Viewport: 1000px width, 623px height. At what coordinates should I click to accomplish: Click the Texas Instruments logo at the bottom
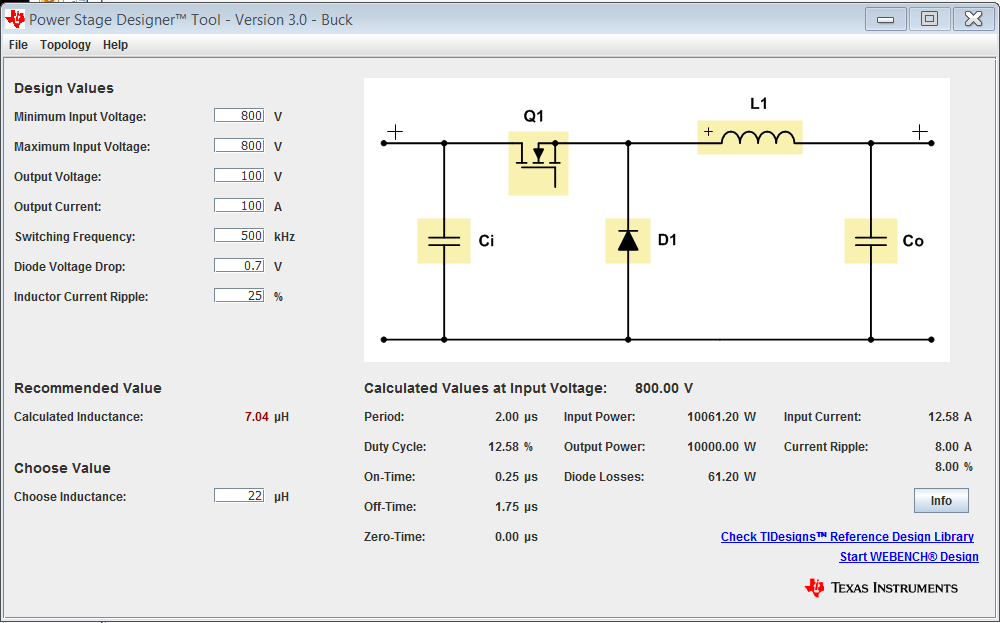coord(881,587)
